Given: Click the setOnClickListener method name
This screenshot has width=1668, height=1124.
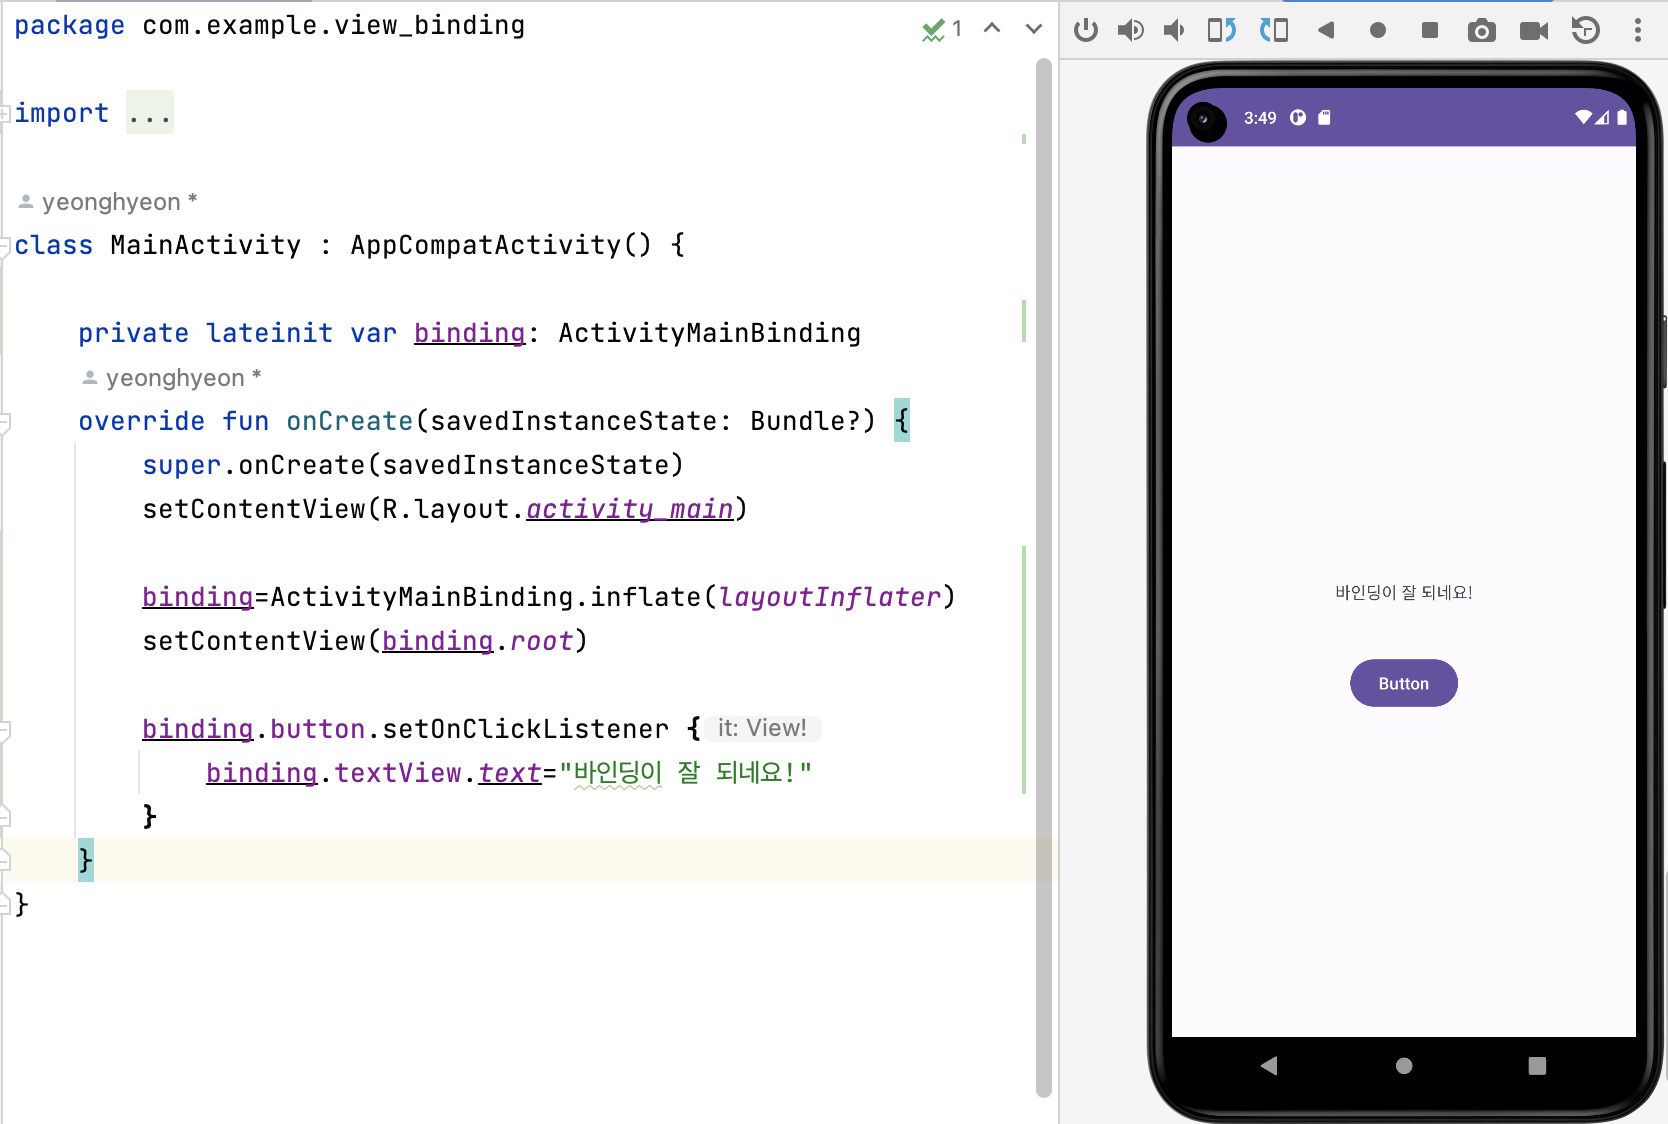Looking at the screenshot, I should [x=526, y=729].
